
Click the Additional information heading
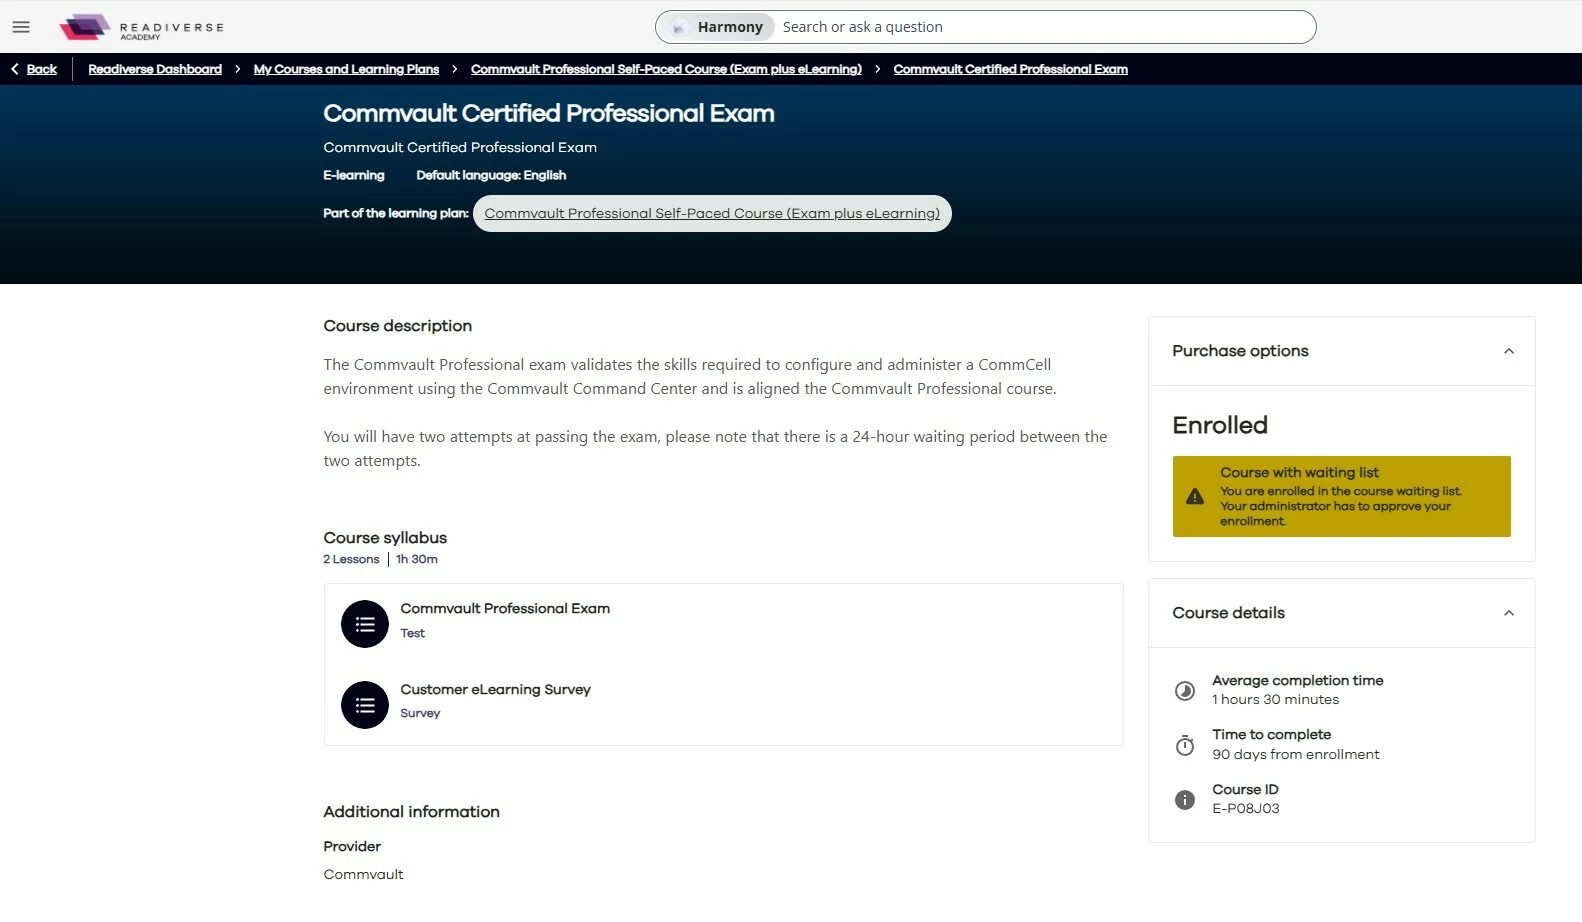(x=412, y=812)
